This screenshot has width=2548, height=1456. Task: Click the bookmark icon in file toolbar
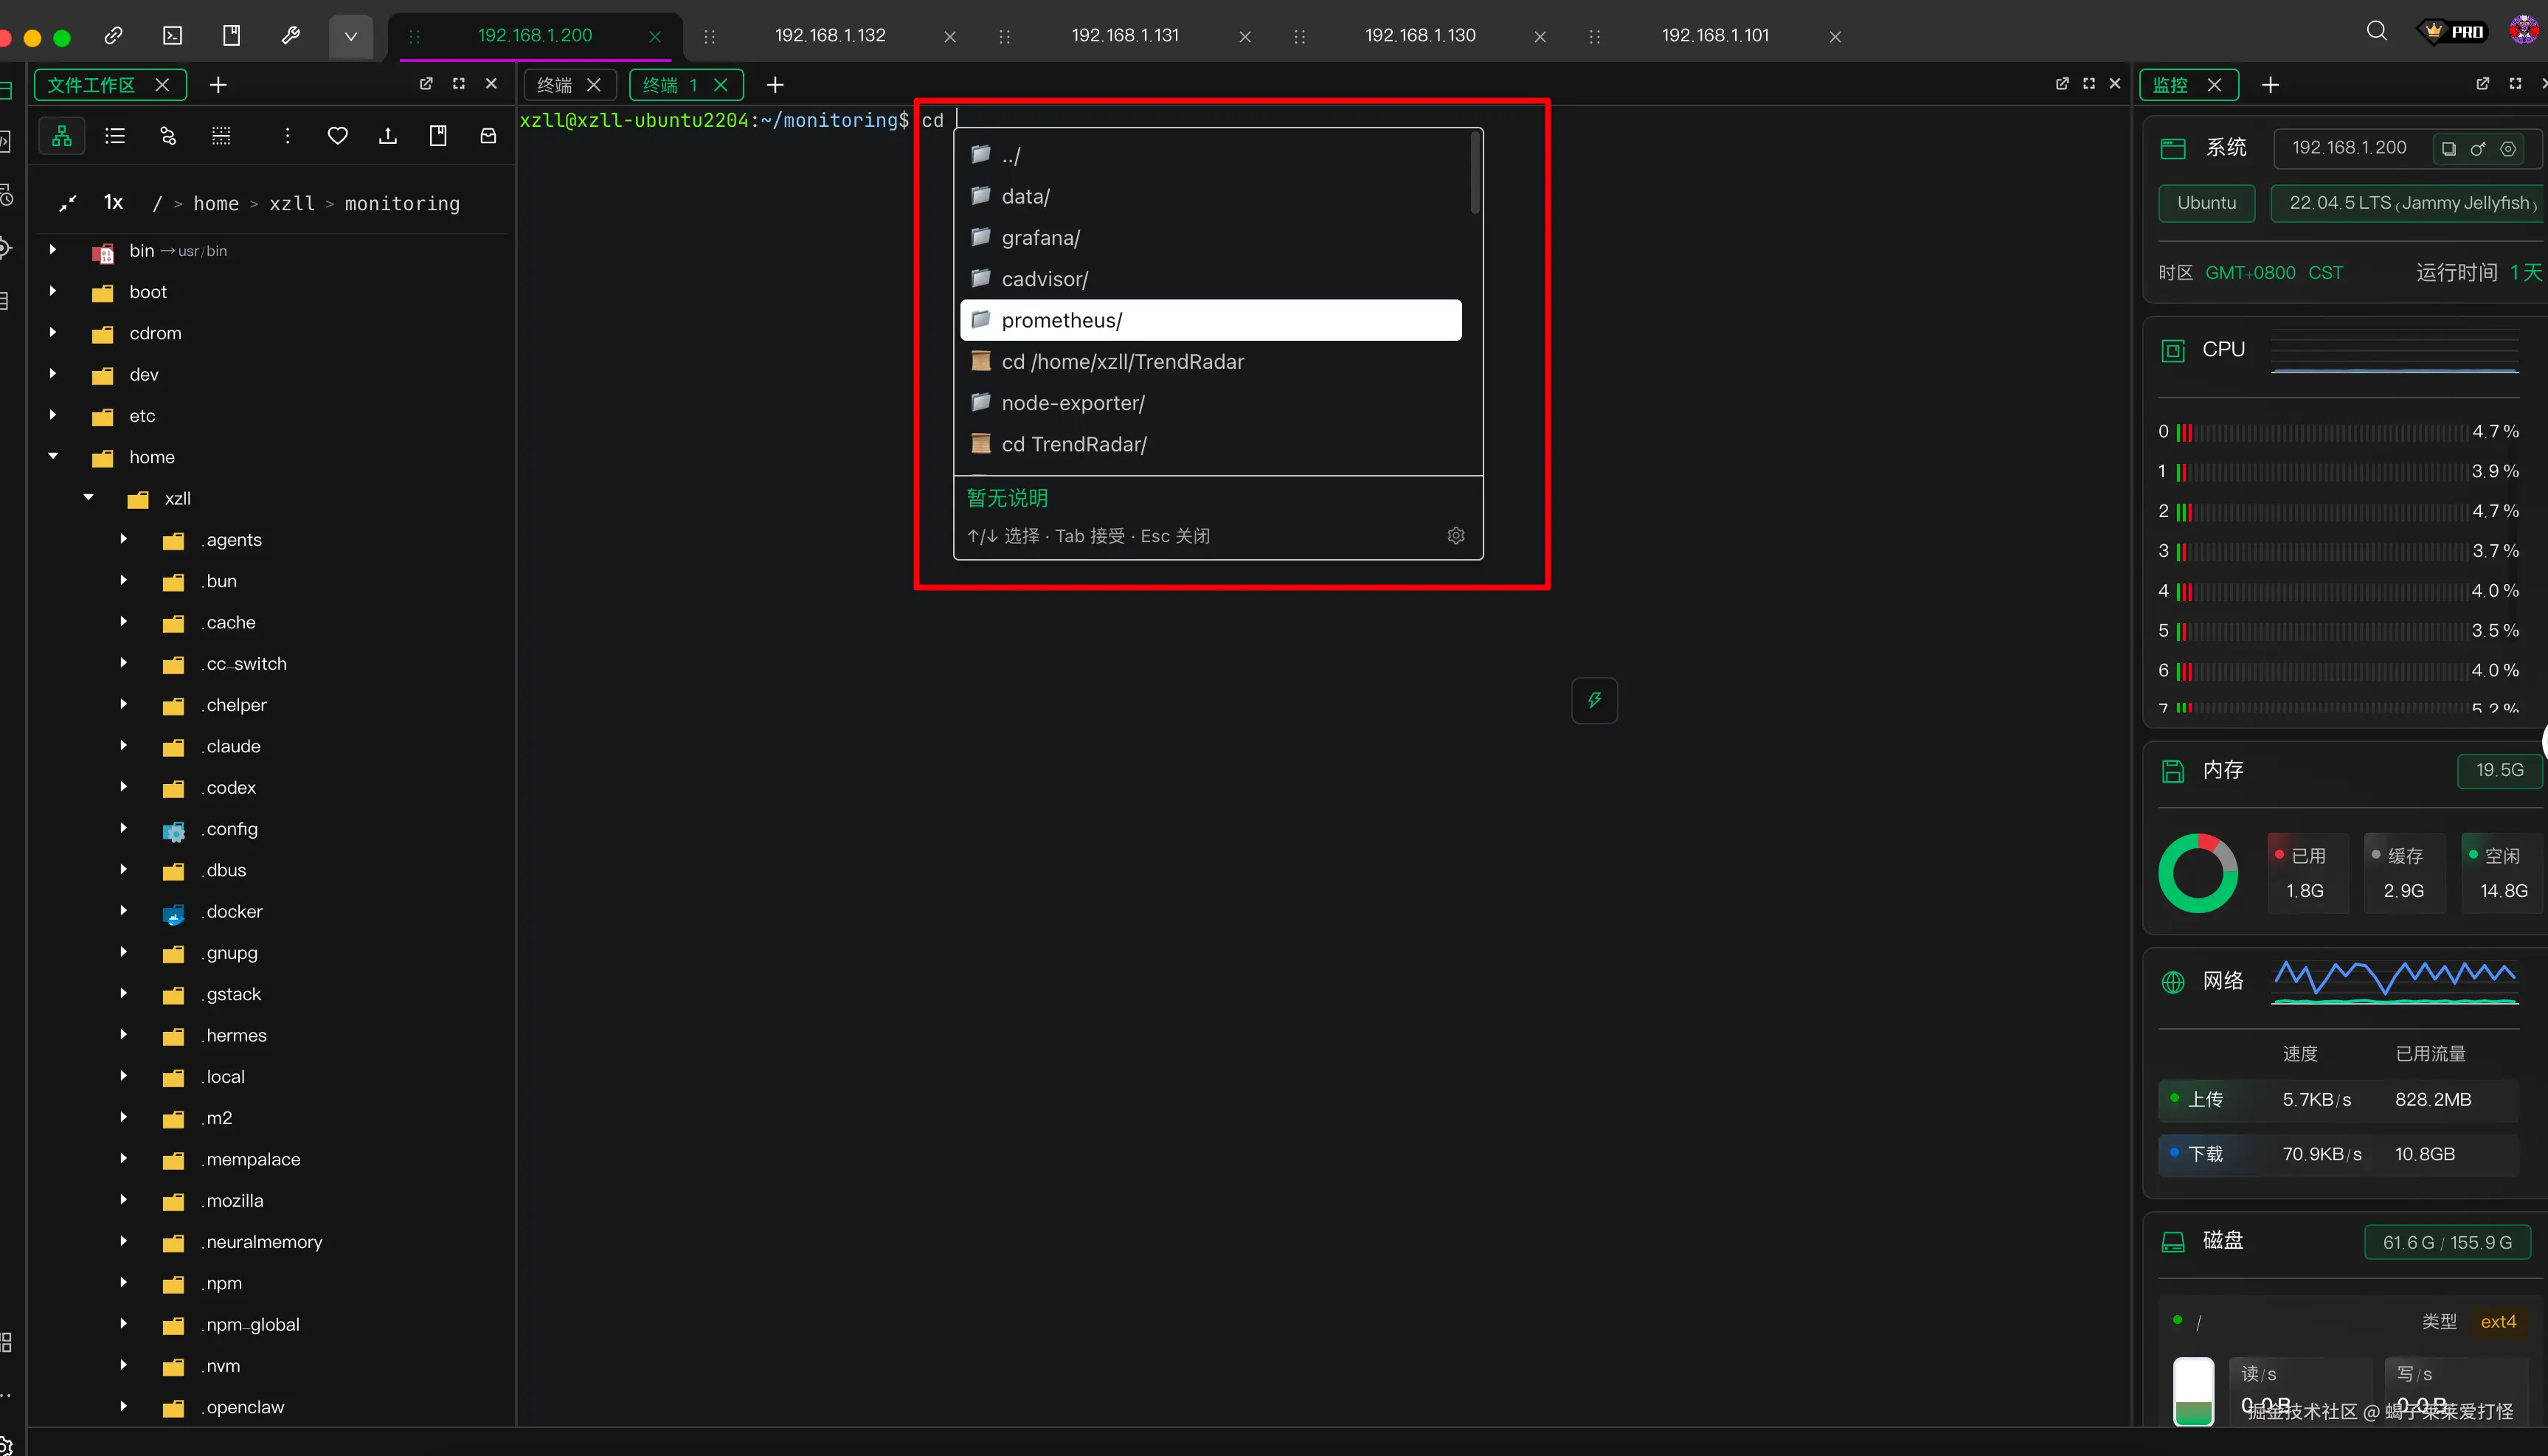(438, 136)
